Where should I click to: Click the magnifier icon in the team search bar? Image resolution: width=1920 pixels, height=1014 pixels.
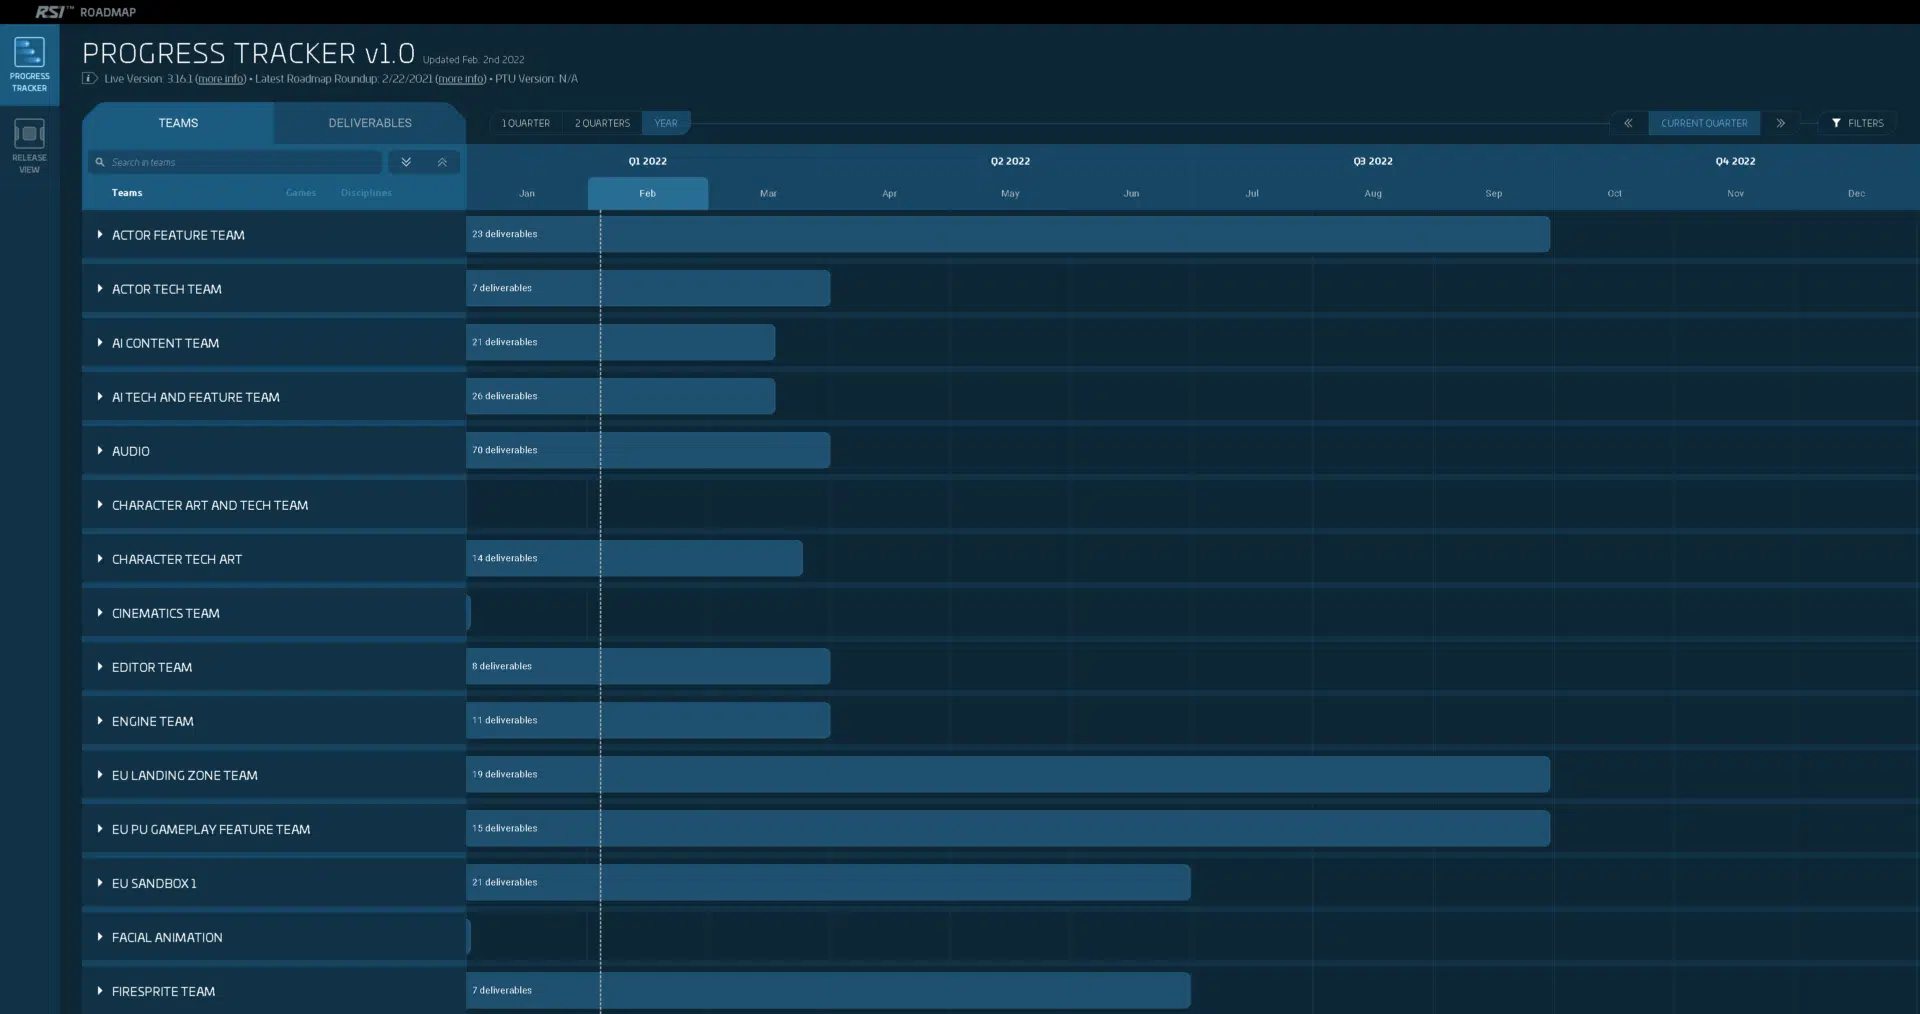point(99,161)
